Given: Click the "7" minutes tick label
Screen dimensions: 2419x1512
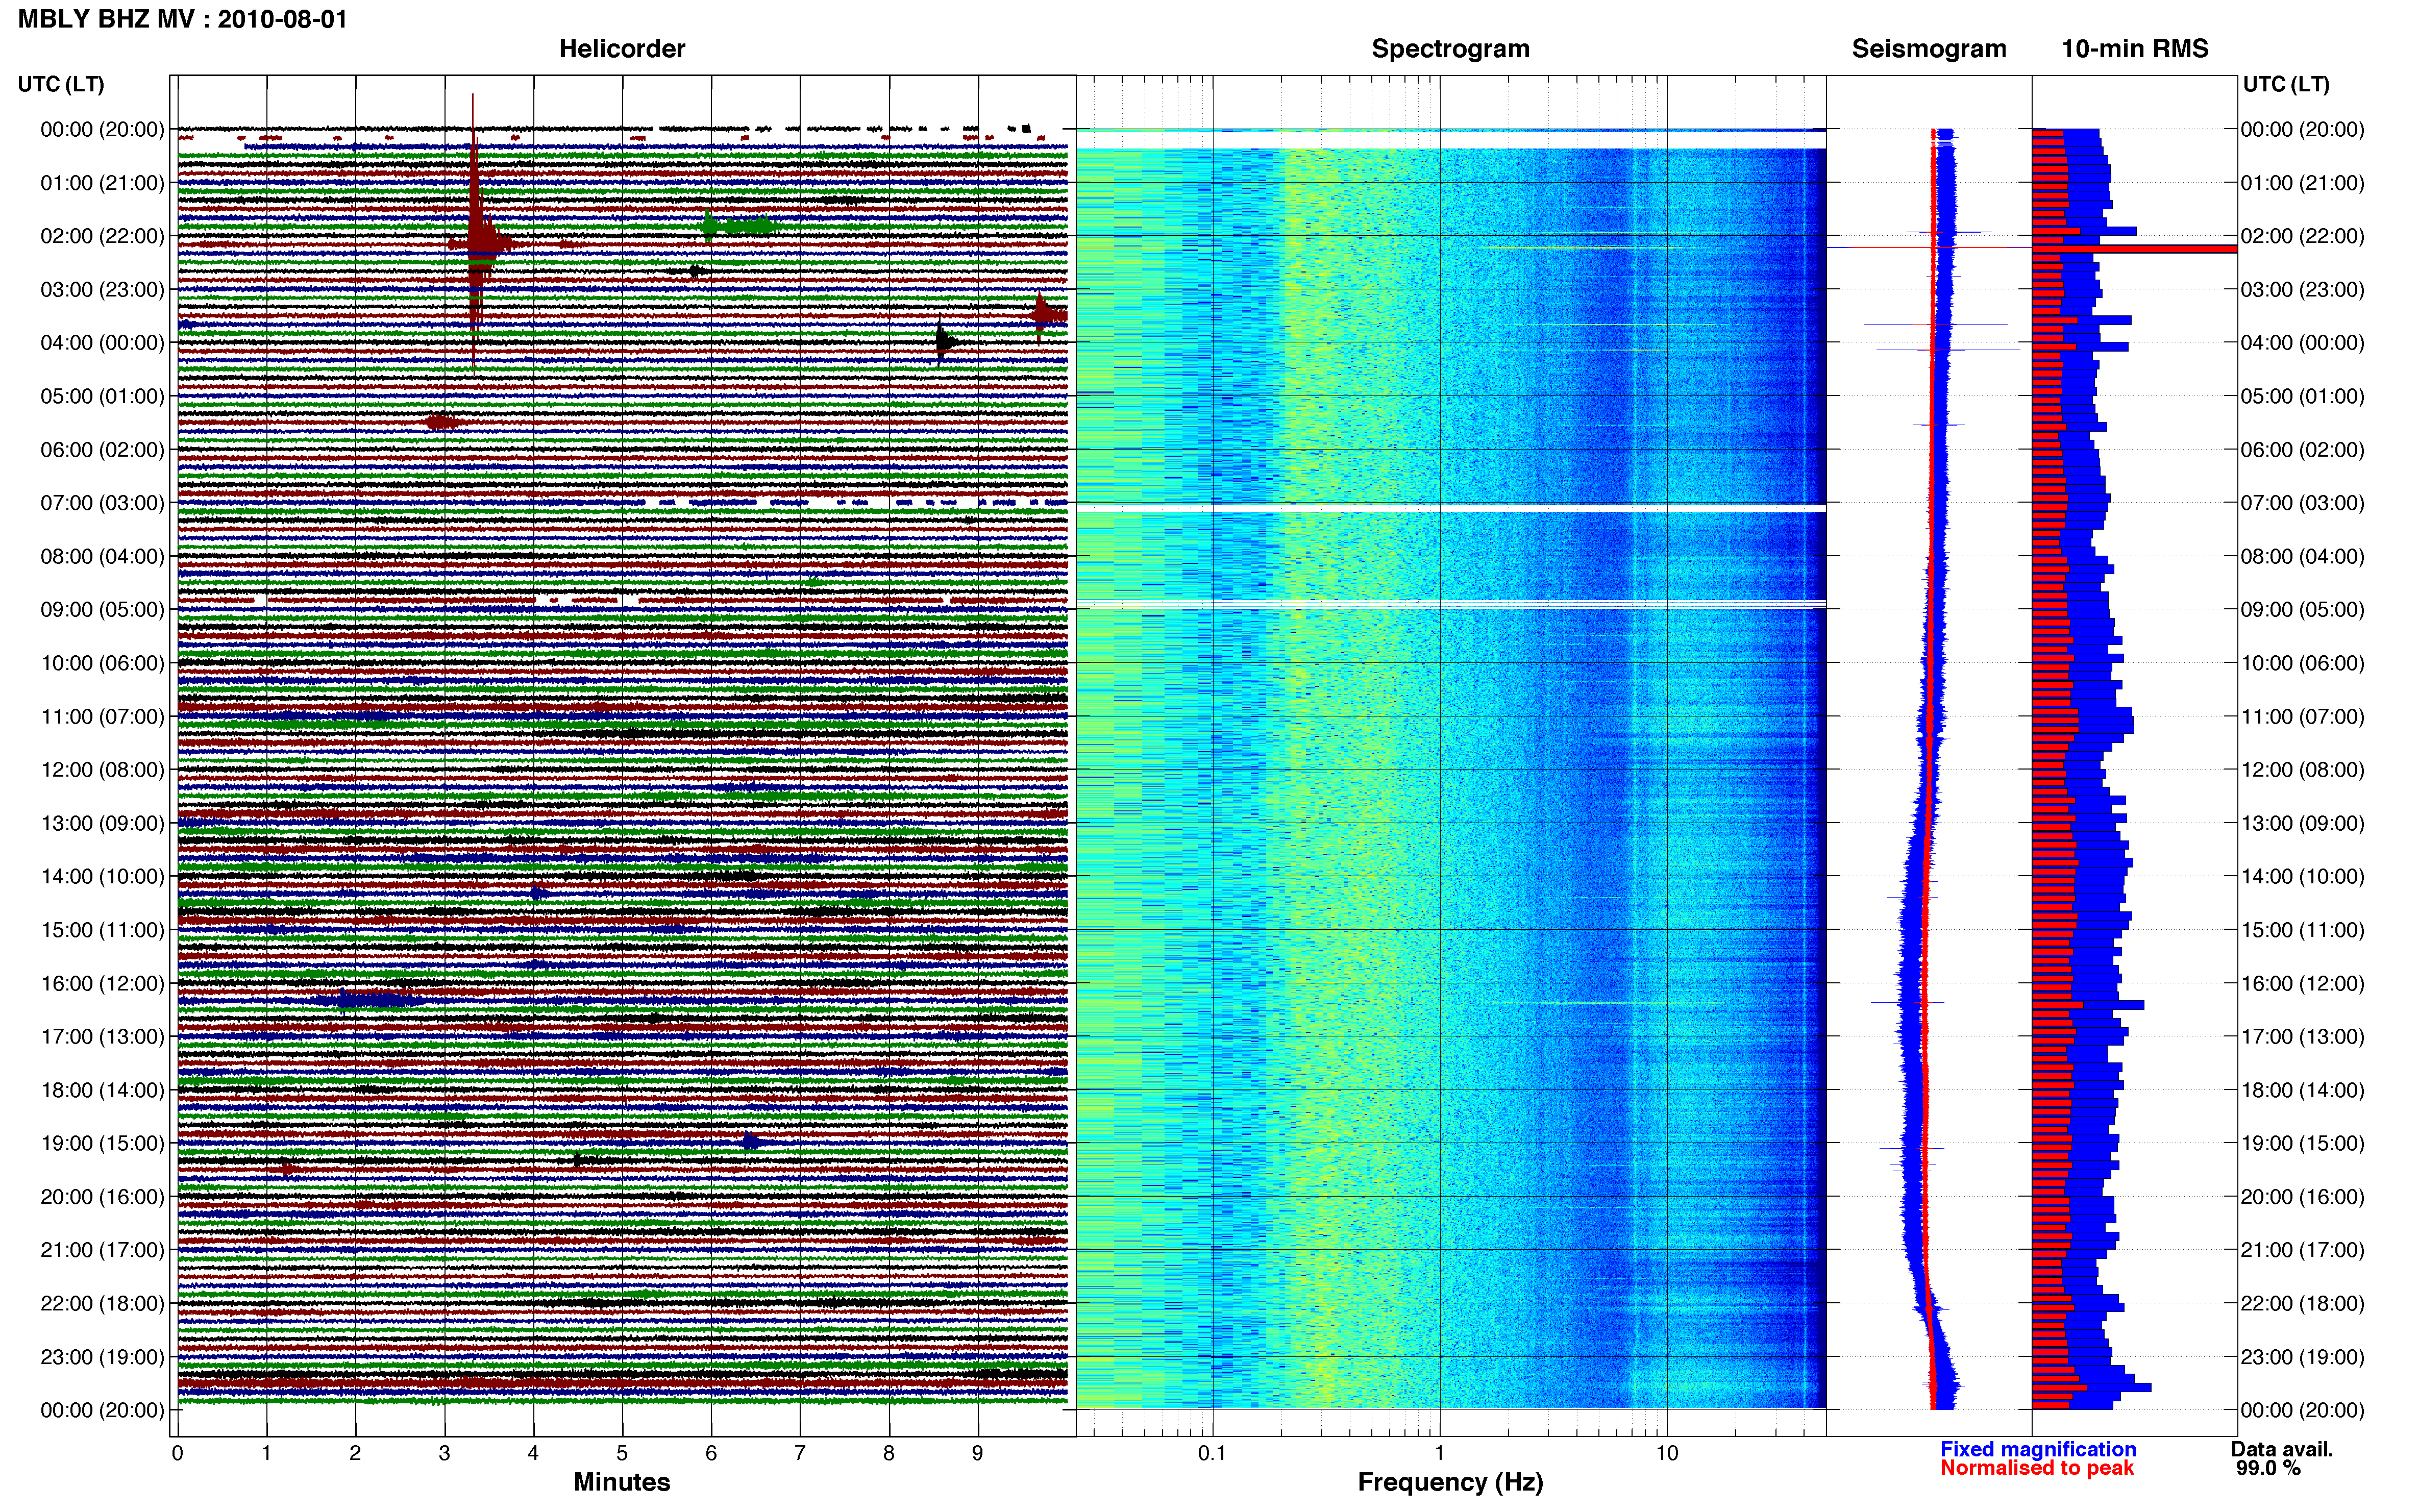Looking at the screenshot, I should (x=800, y=1453).
